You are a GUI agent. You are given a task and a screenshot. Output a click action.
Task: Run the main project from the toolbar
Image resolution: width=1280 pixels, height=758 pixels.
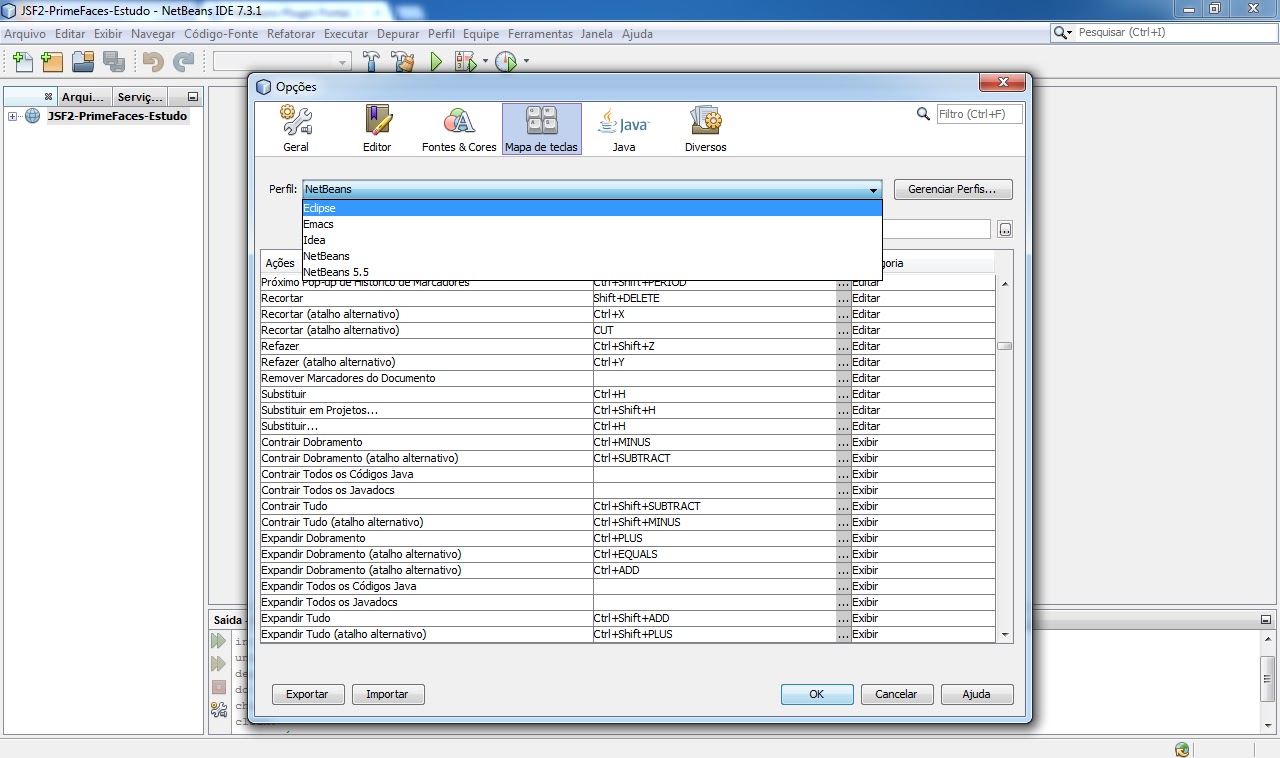(434, 61)
